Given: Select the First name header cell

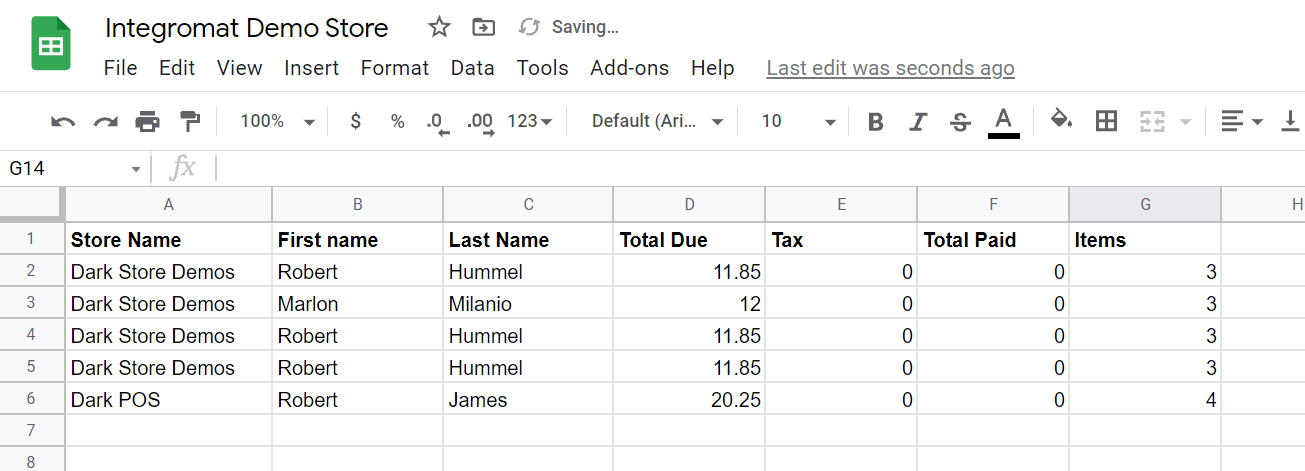Looking at the screenshot, I should point(358,239).
